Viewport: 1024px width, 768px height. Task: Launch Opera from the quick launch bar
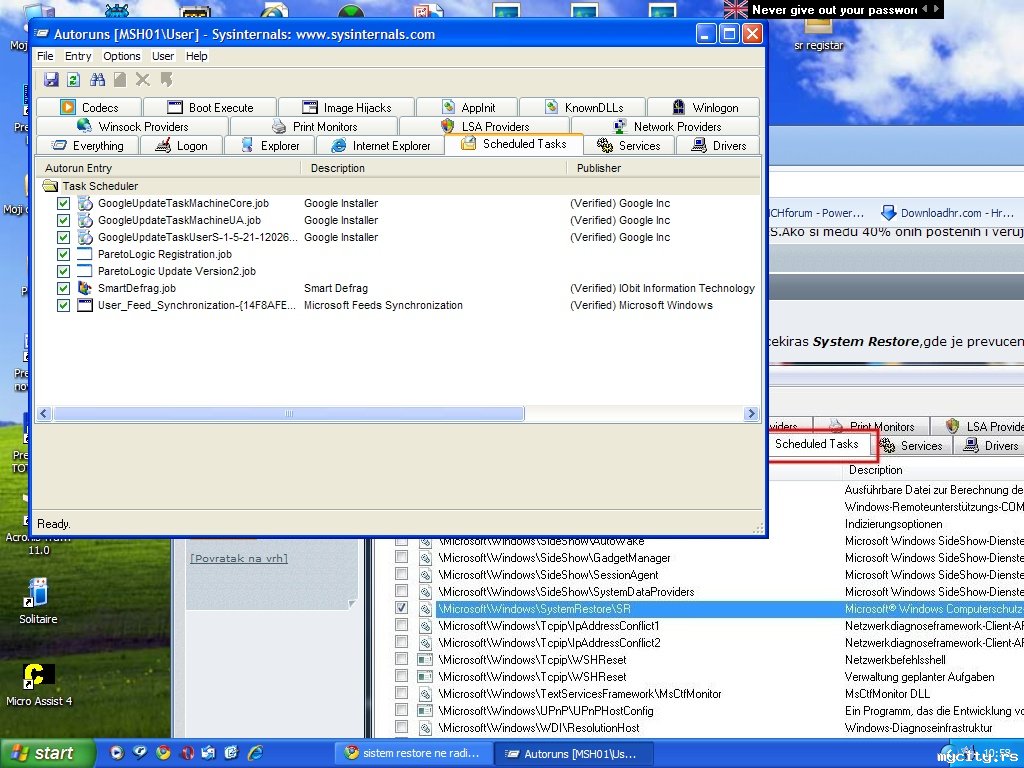tap(187, 752)
